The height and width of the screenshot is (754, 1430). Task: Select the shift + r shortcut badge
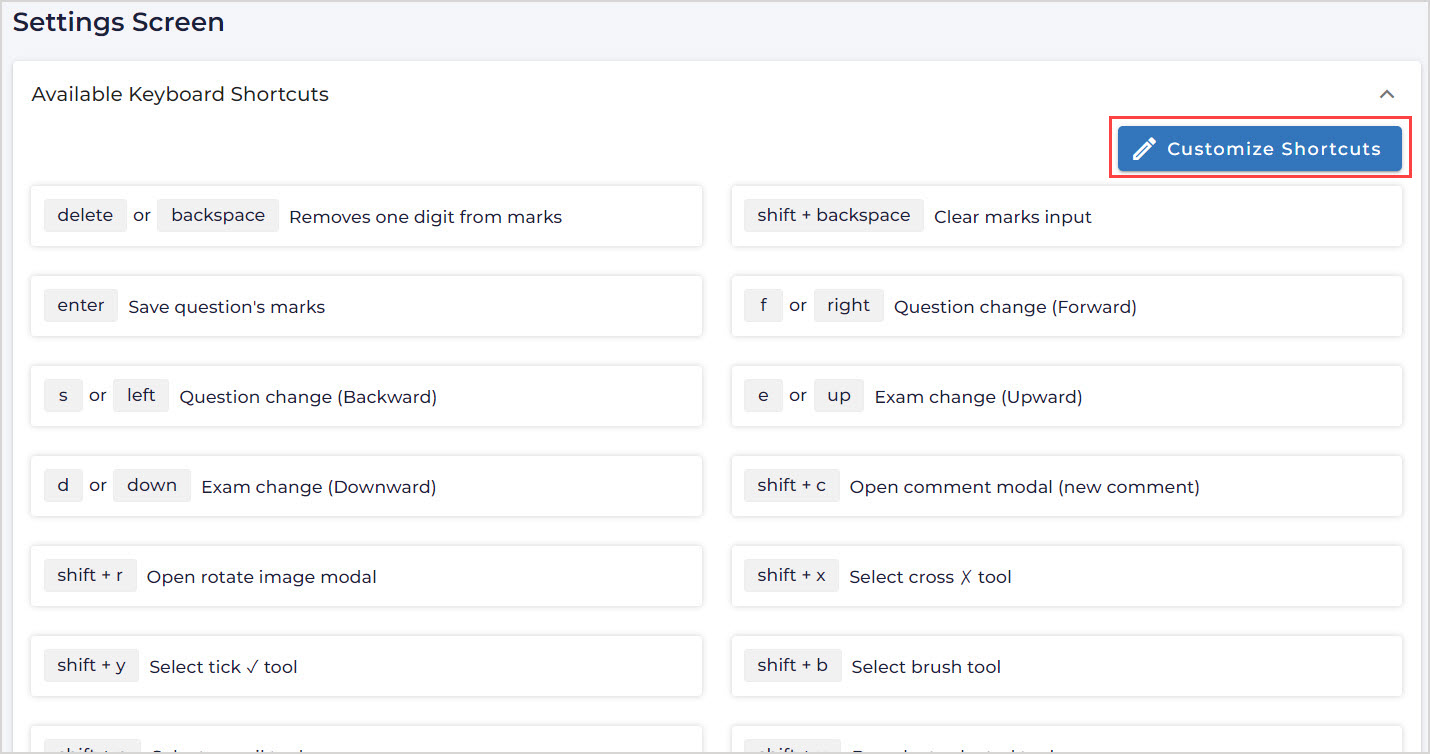pyautogui.click(x=90, y=575)
